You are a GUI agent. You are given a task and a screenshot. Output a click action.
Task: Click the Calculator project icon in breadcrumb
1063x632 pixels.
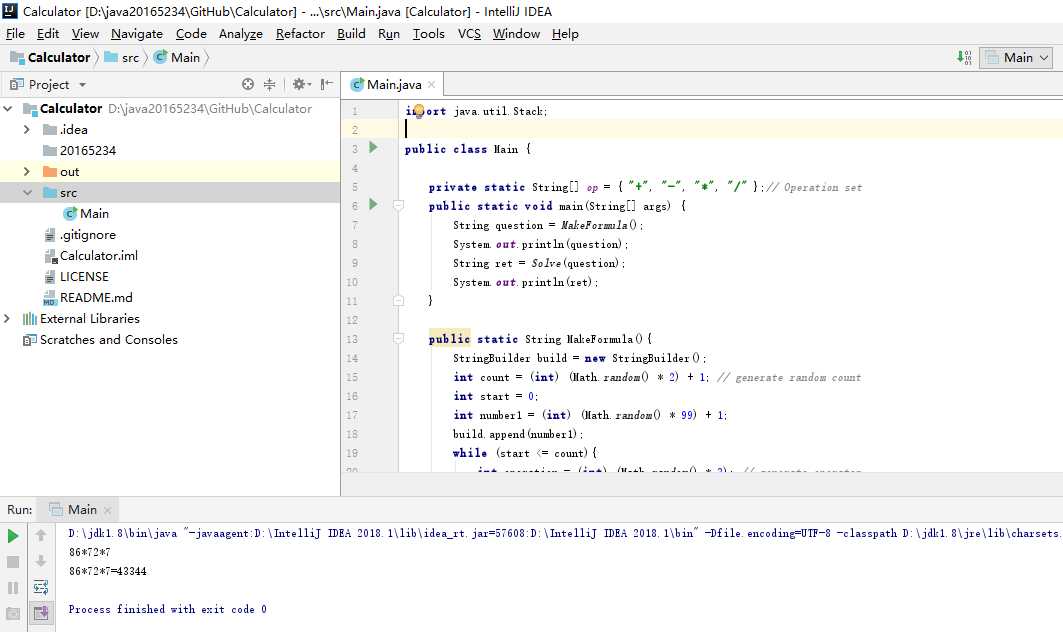point(17,58)
